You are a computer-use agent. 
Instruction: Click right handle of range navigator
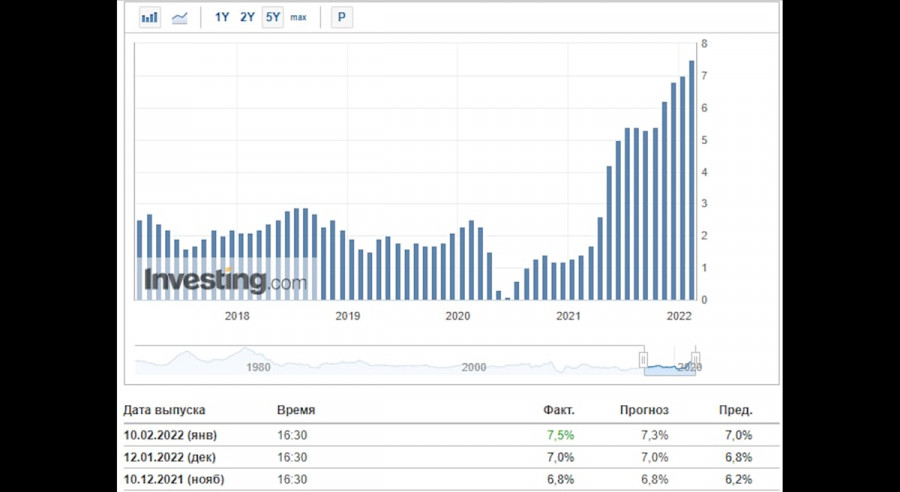pos(696,360)
